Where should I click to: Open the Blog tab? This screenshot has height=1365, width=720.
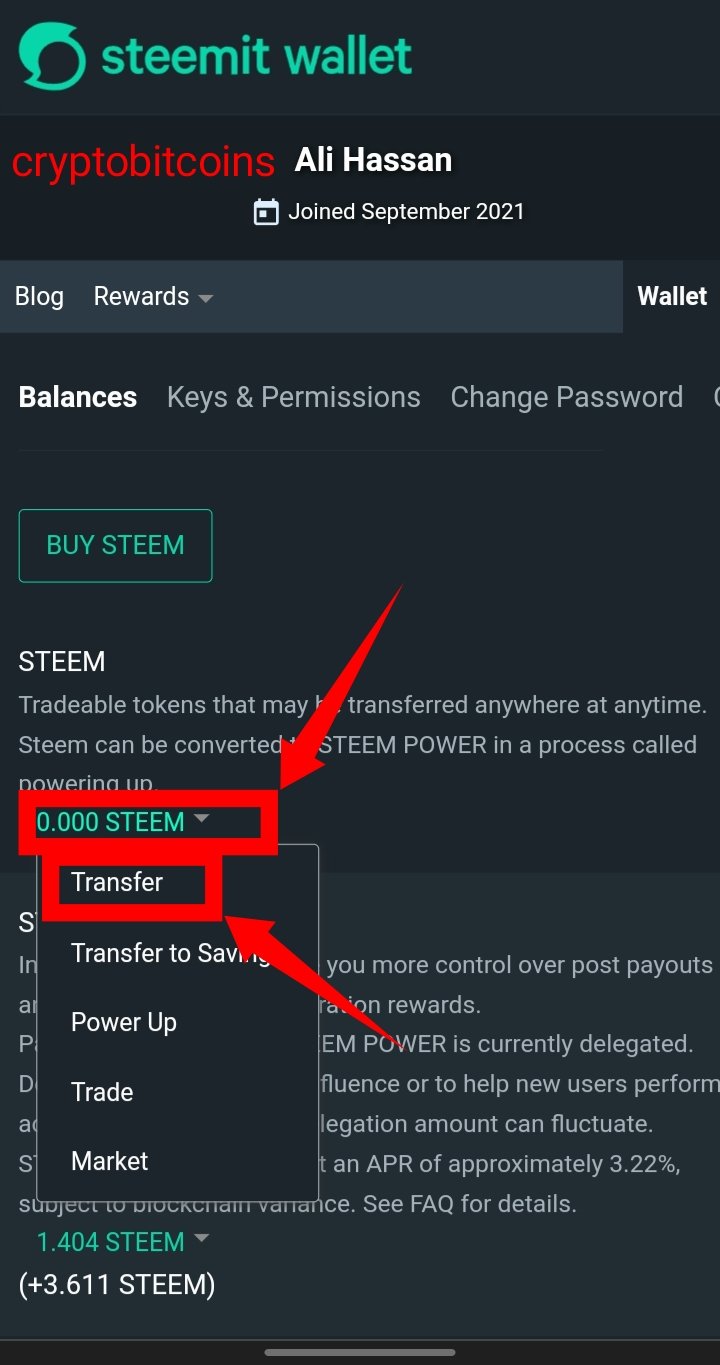coord(39,297)
